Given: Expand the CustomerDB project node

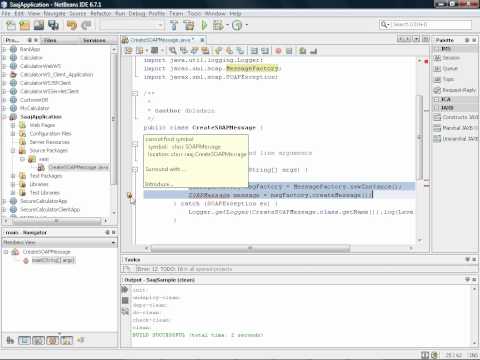Looking at the screenshot, I should (x=4, y=100).
